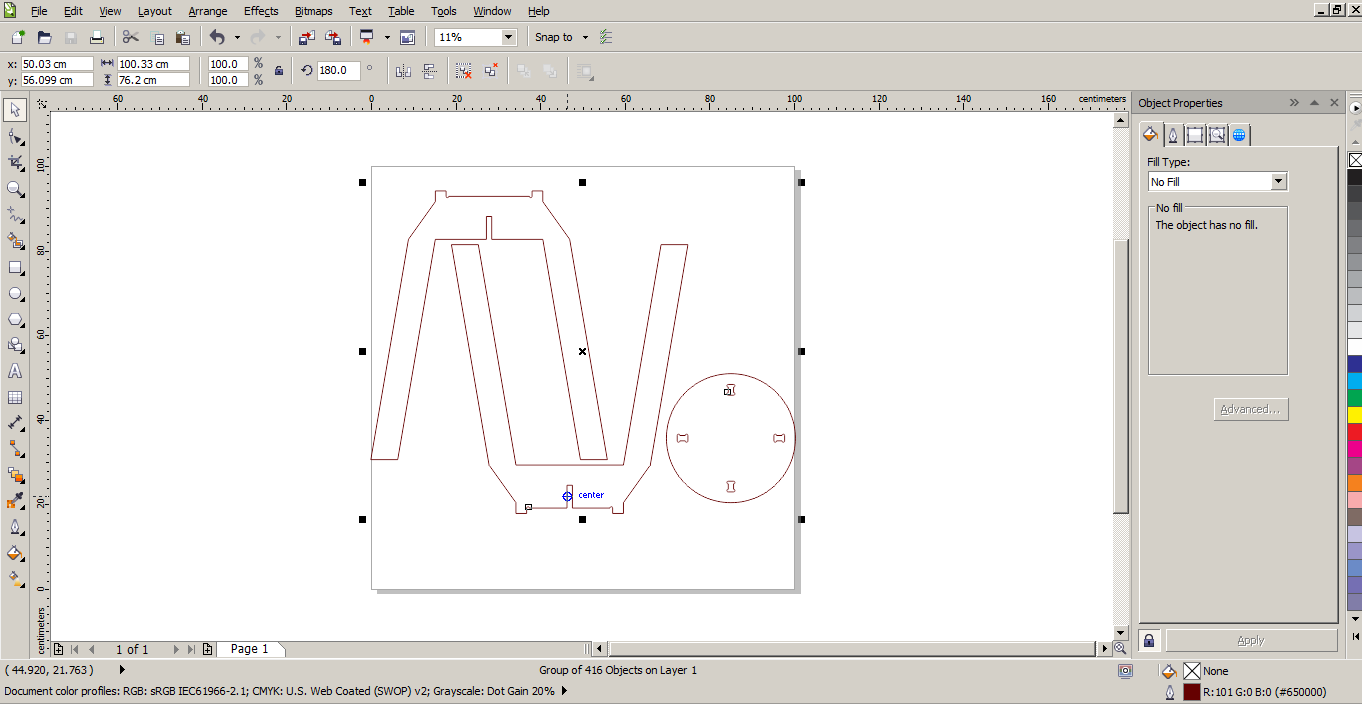Click the Import icon in the toolbar
1362x704 pixels.
coord(307,37)
